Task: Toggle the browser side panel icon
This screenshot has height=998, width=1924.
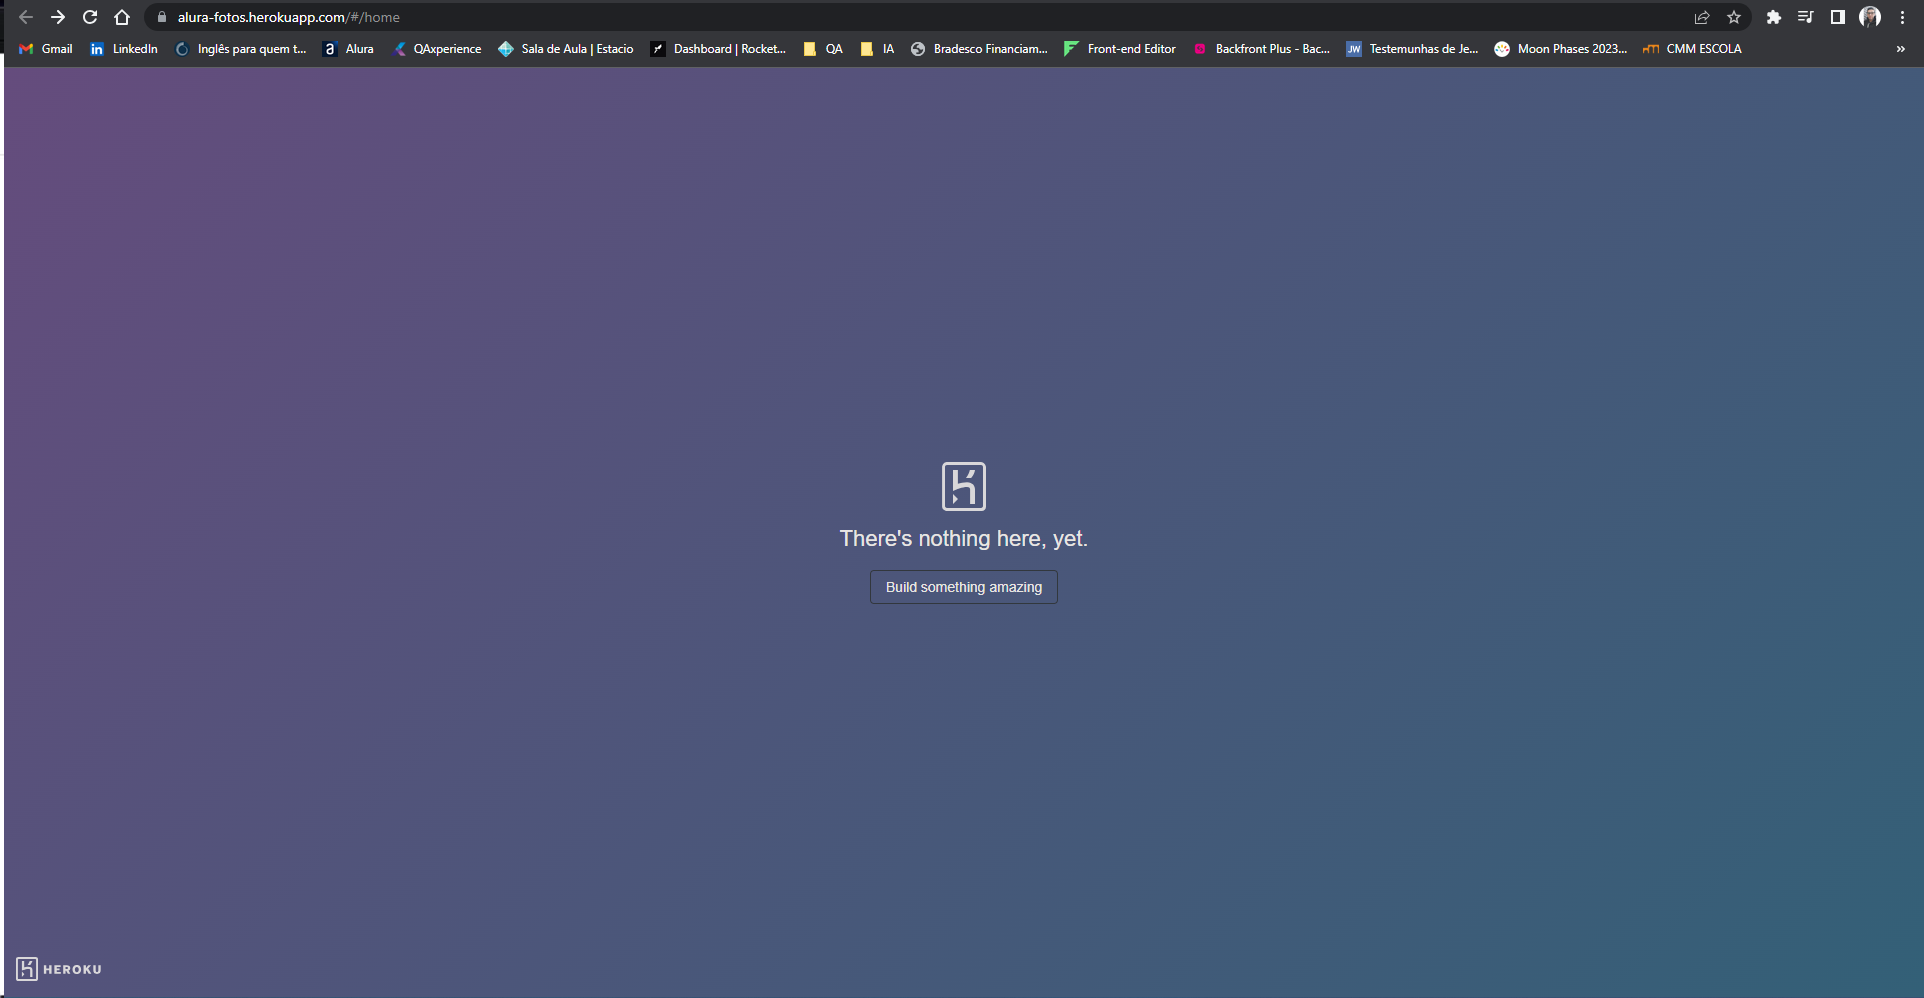Action: [1838, 17]
